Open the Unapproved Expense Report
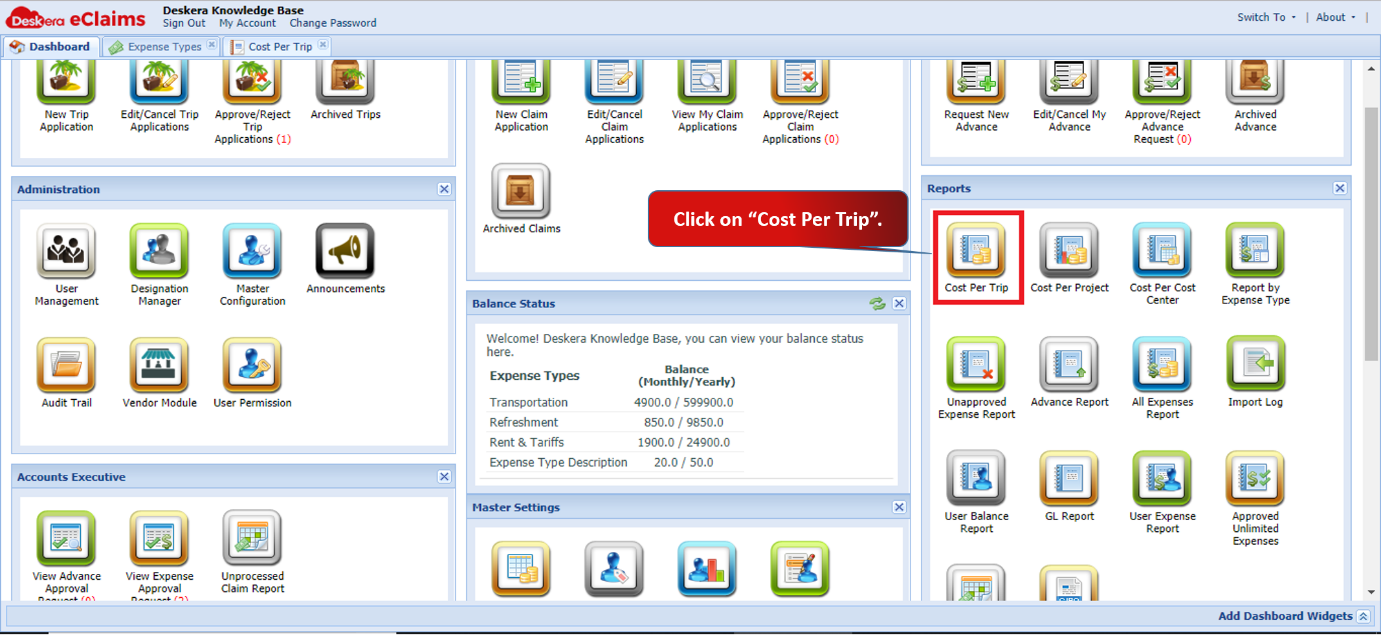This screenshot has width=1381, height=636. pyautogui.click(x=976, y=364)
